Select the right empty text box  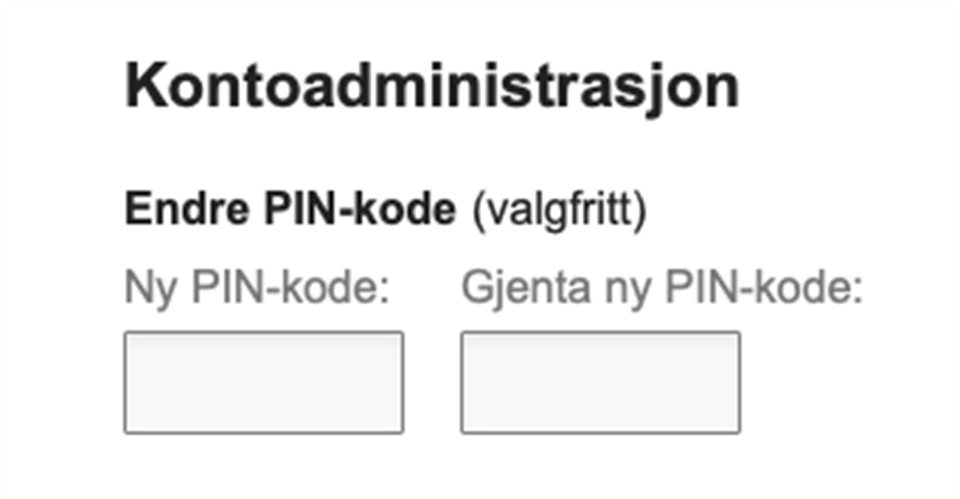[600, 383]
